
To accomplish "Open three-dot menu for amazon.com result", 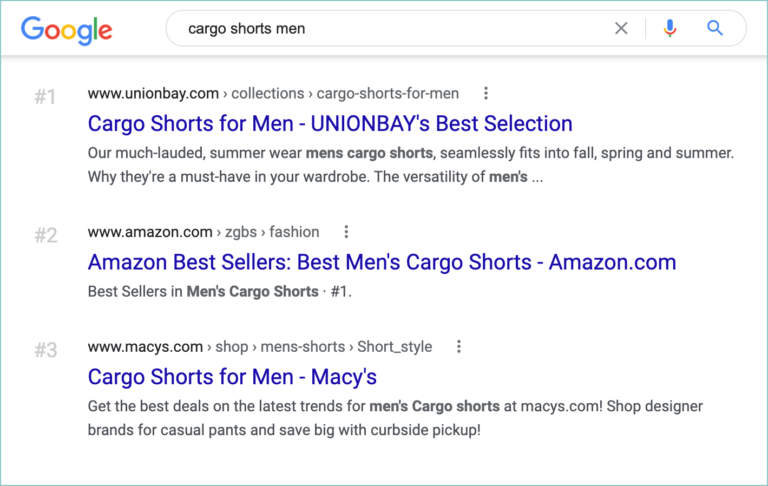I will [346, 232].
